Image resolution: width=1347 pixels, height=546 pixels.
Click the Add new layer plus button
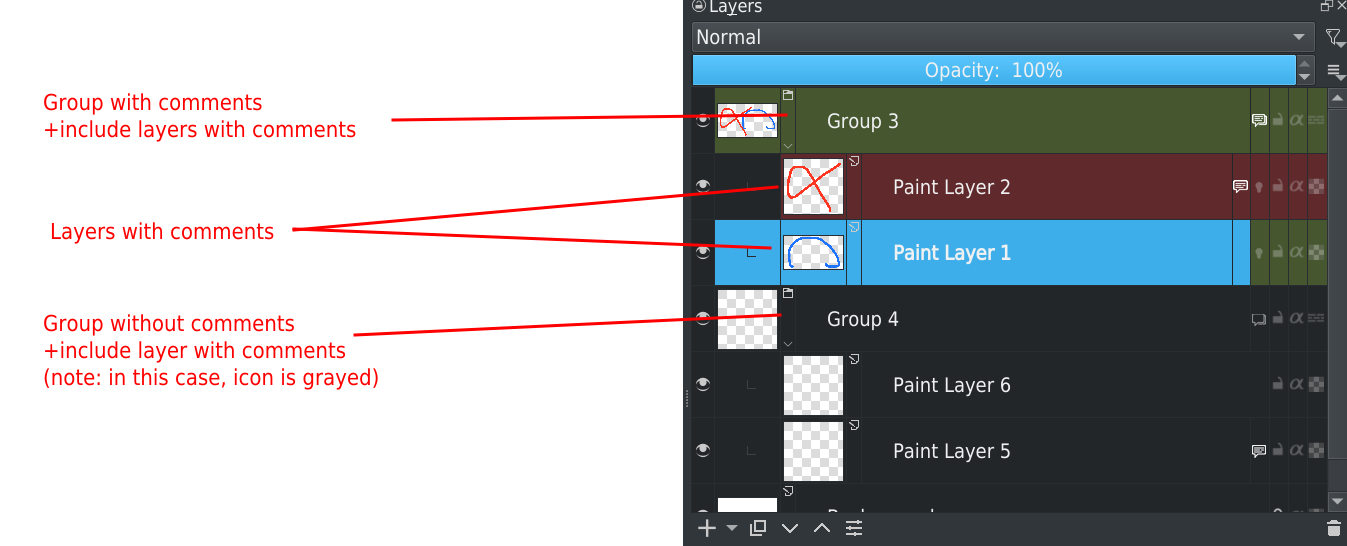[x=706, y=528]
